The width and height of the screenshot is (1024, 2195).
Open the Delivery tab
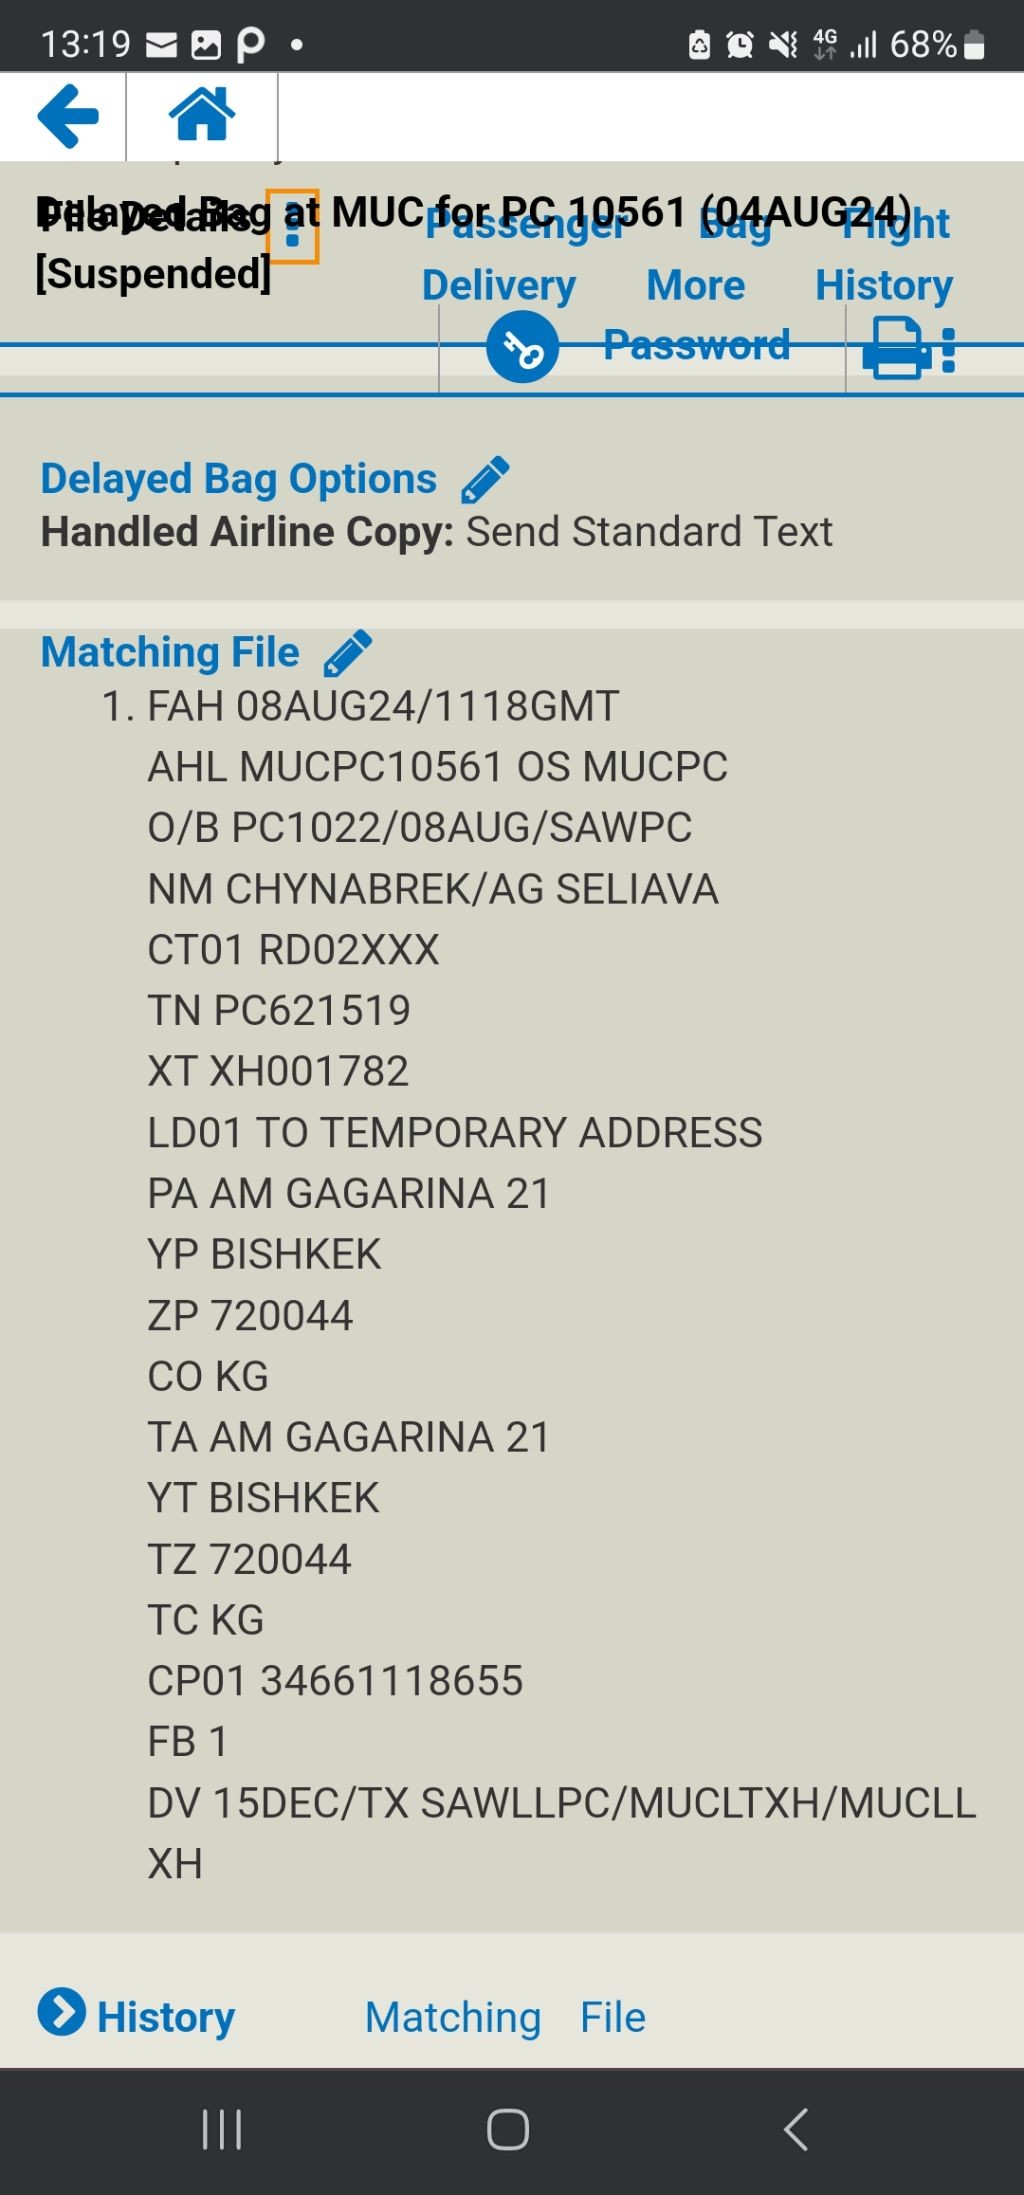coord(499,286)
